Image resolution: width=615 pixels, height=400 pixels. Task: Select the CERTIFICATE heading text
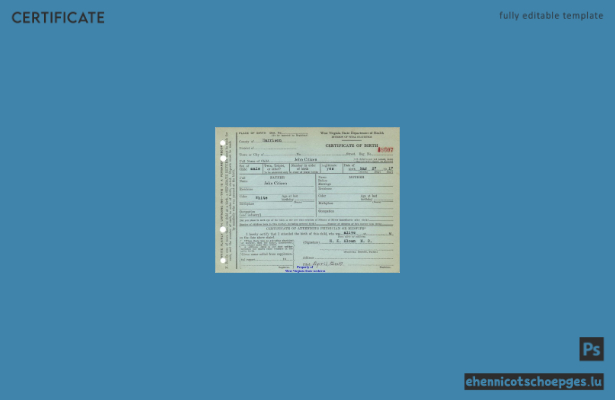coord(58,18)
